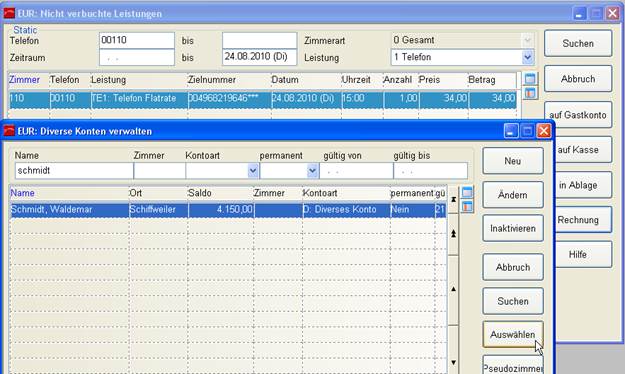Image resolution: width=625 pixels, height=374 pixels.
Task: Click the Schiffweiler cell
Action: [158, 210]
